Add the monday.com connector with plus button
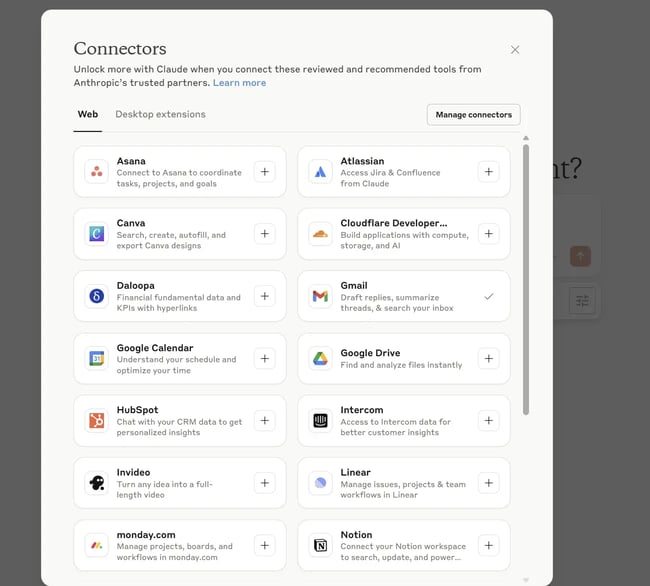 tap(265, 545)
